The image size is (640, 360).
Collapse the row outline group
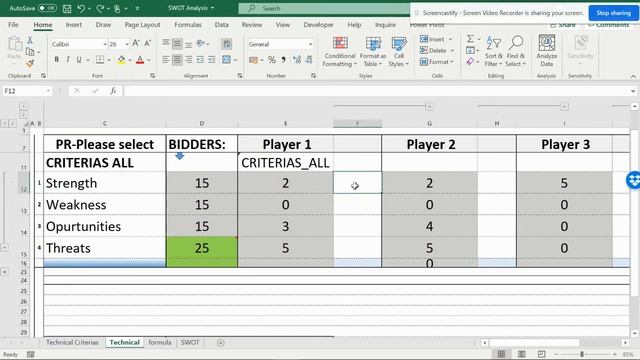pyautogui.click(x=4, y=247)
